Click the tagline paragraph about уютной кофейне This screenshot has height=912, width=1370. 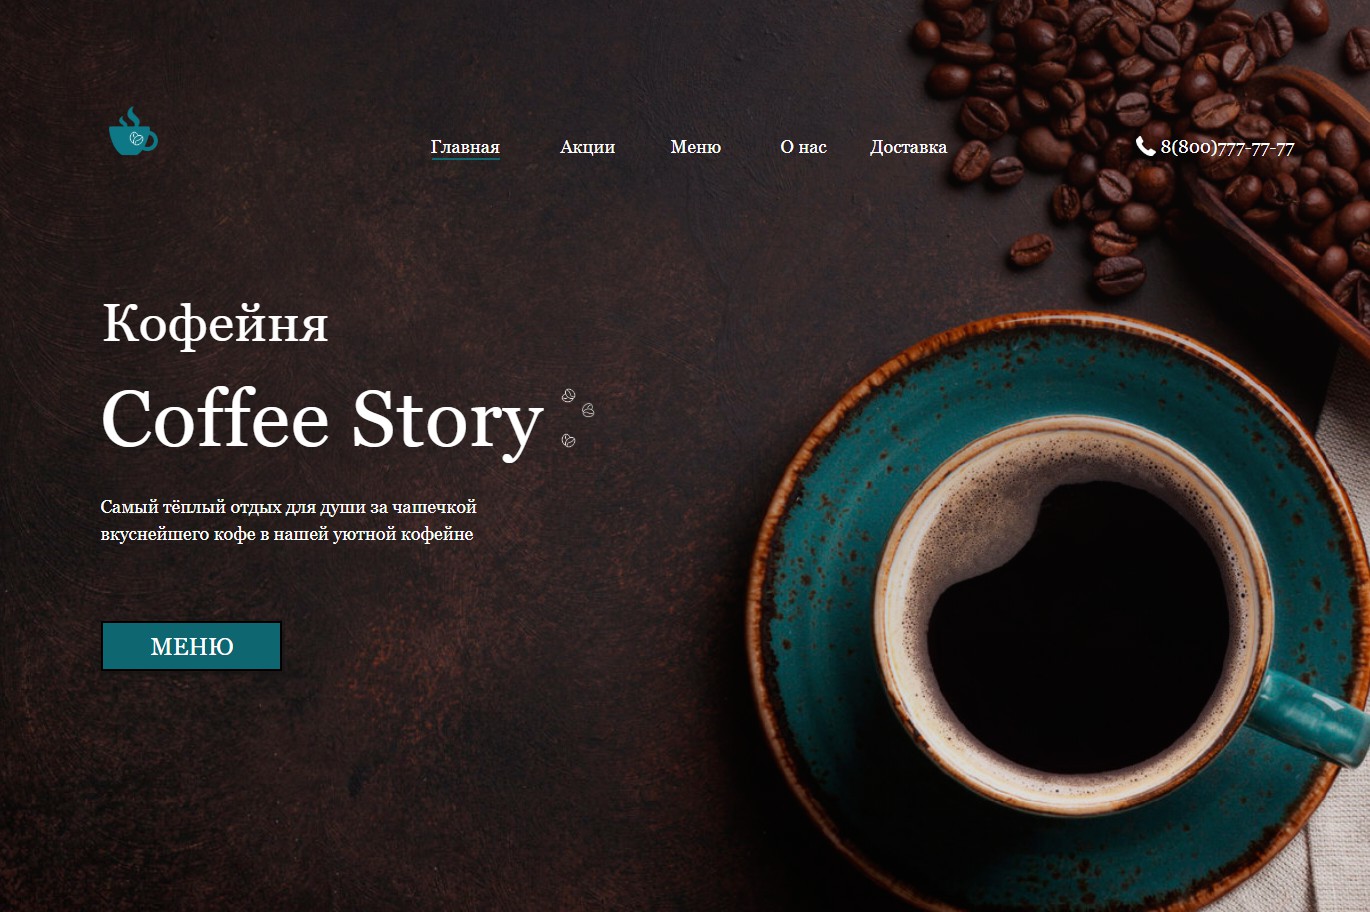click(x=288, y=520)
